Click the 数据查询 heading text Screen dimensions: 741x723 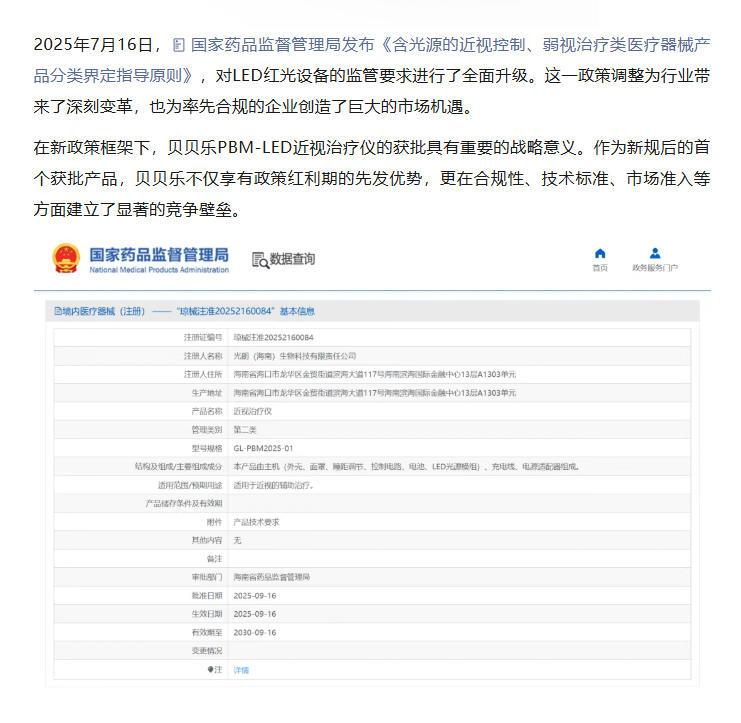tap(292, 260)
